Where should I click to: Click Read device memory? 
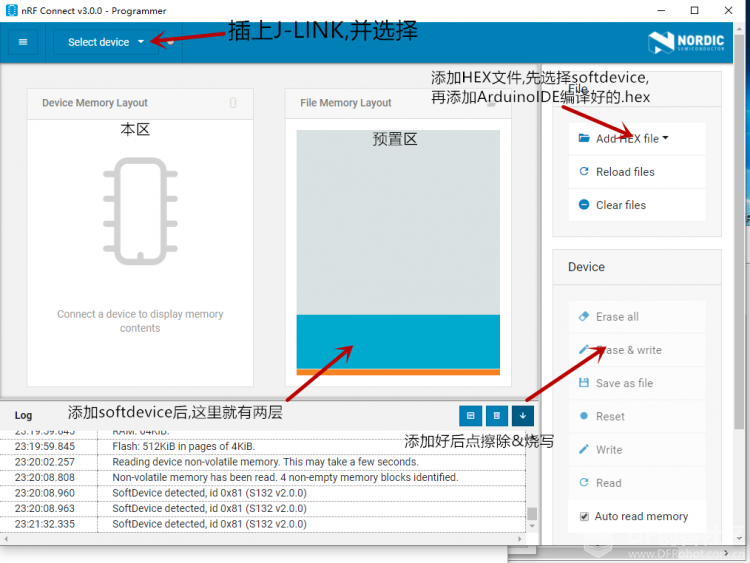coord(637,483)
